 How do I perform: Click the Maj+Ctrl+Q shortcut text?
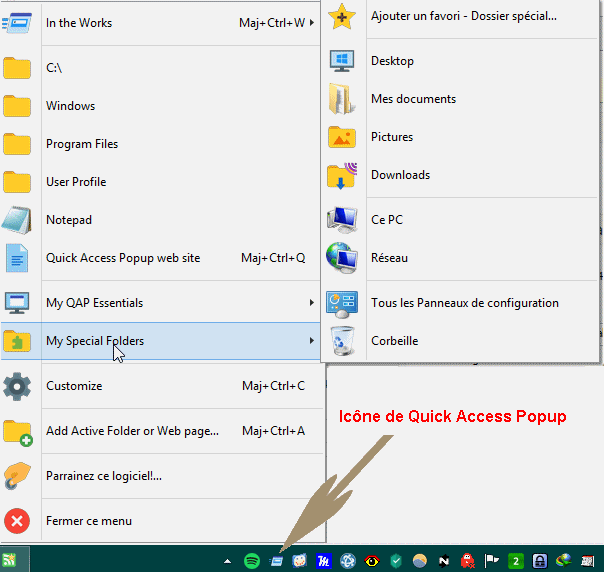click(273, 258)
